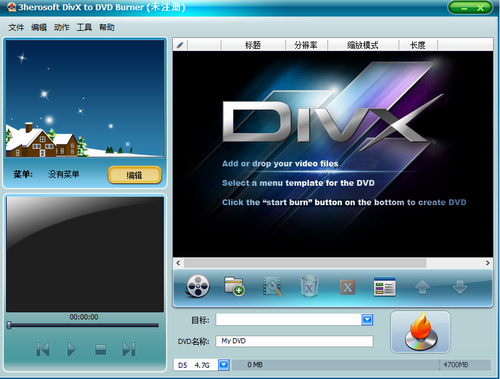Move selected item down with arrow icon
The width and height of the screenshot is (500, 379).
(460, 287)
